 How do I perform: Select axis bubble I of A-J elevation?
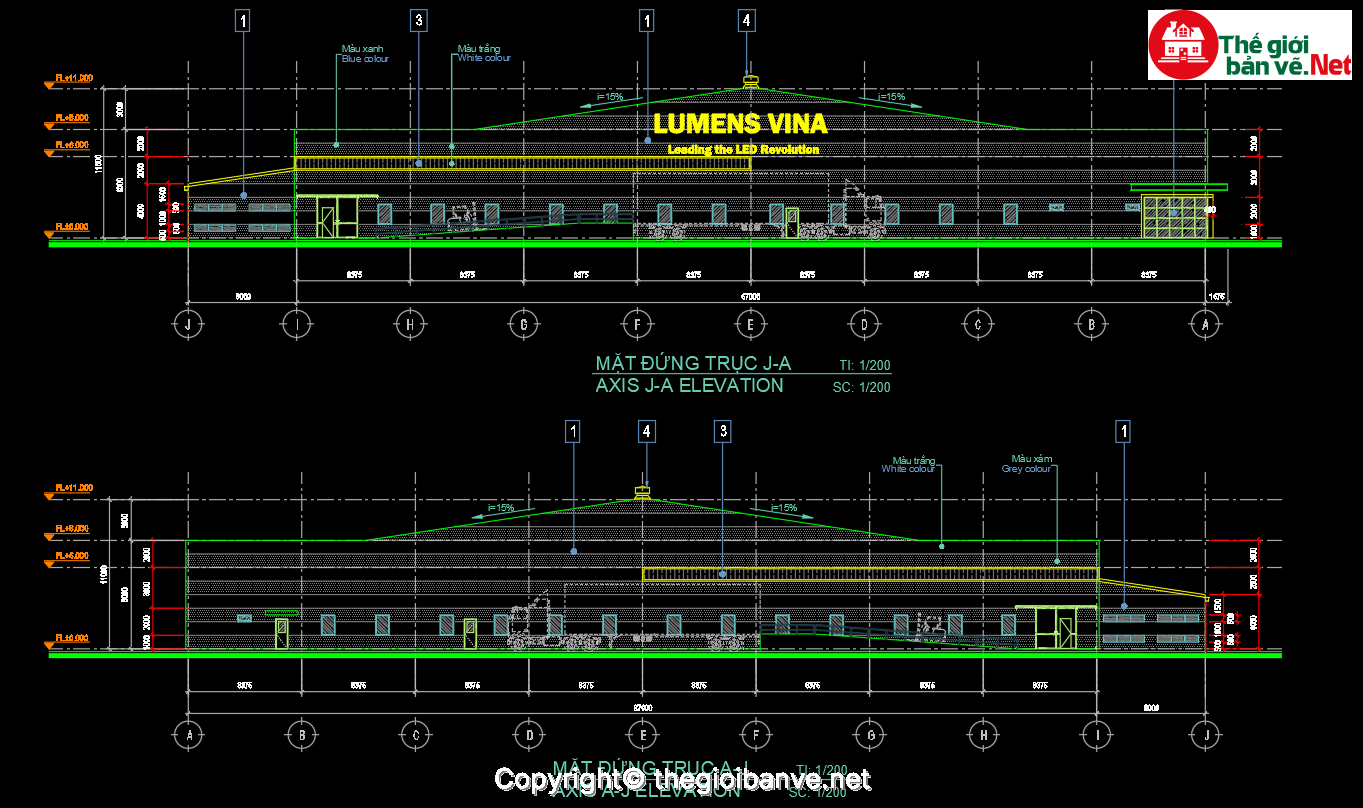1098,735
